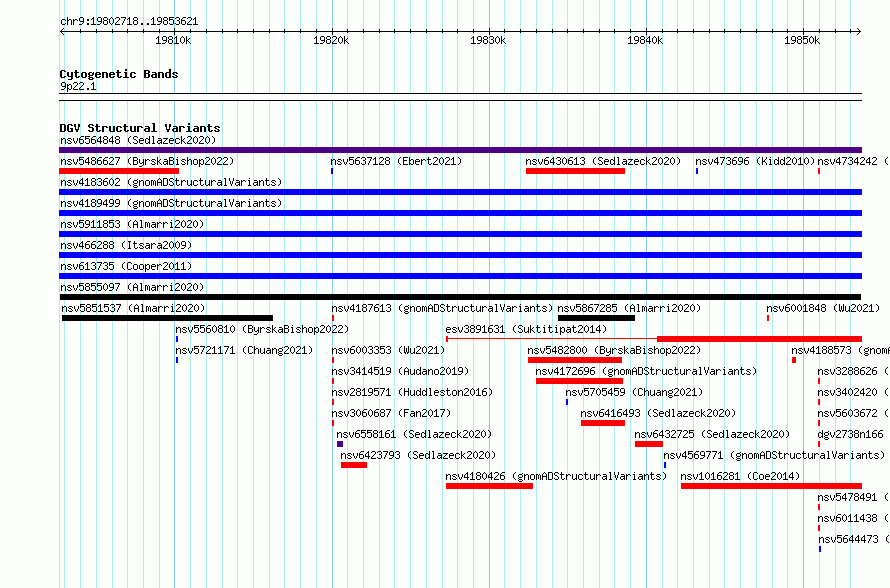The image size is (890, 588).
Task: Select the purple nsv6564848 variant bar
Action: click(460, 150)
